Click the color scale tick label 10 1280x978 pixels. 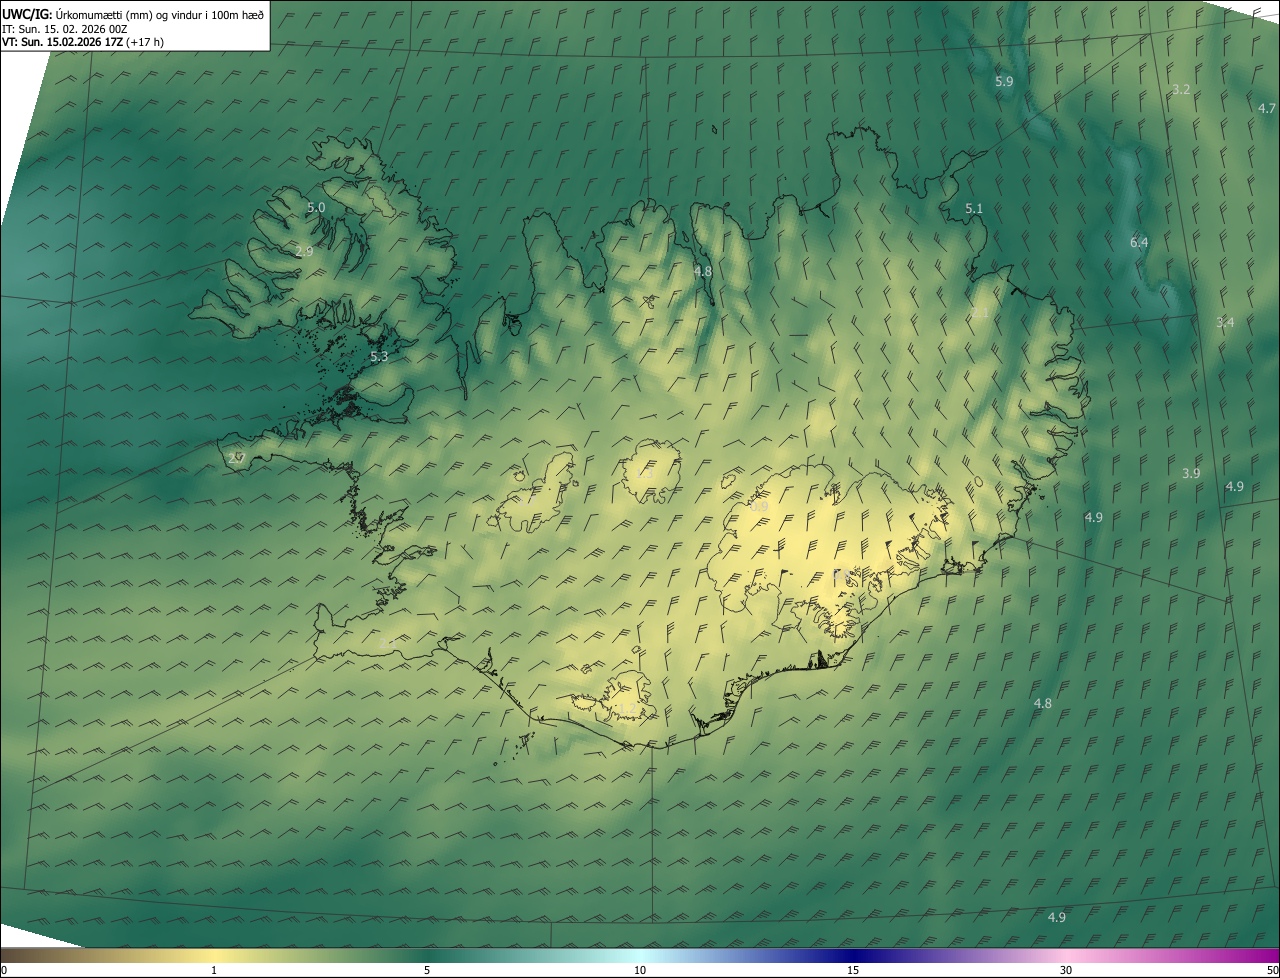pos(640,970)
